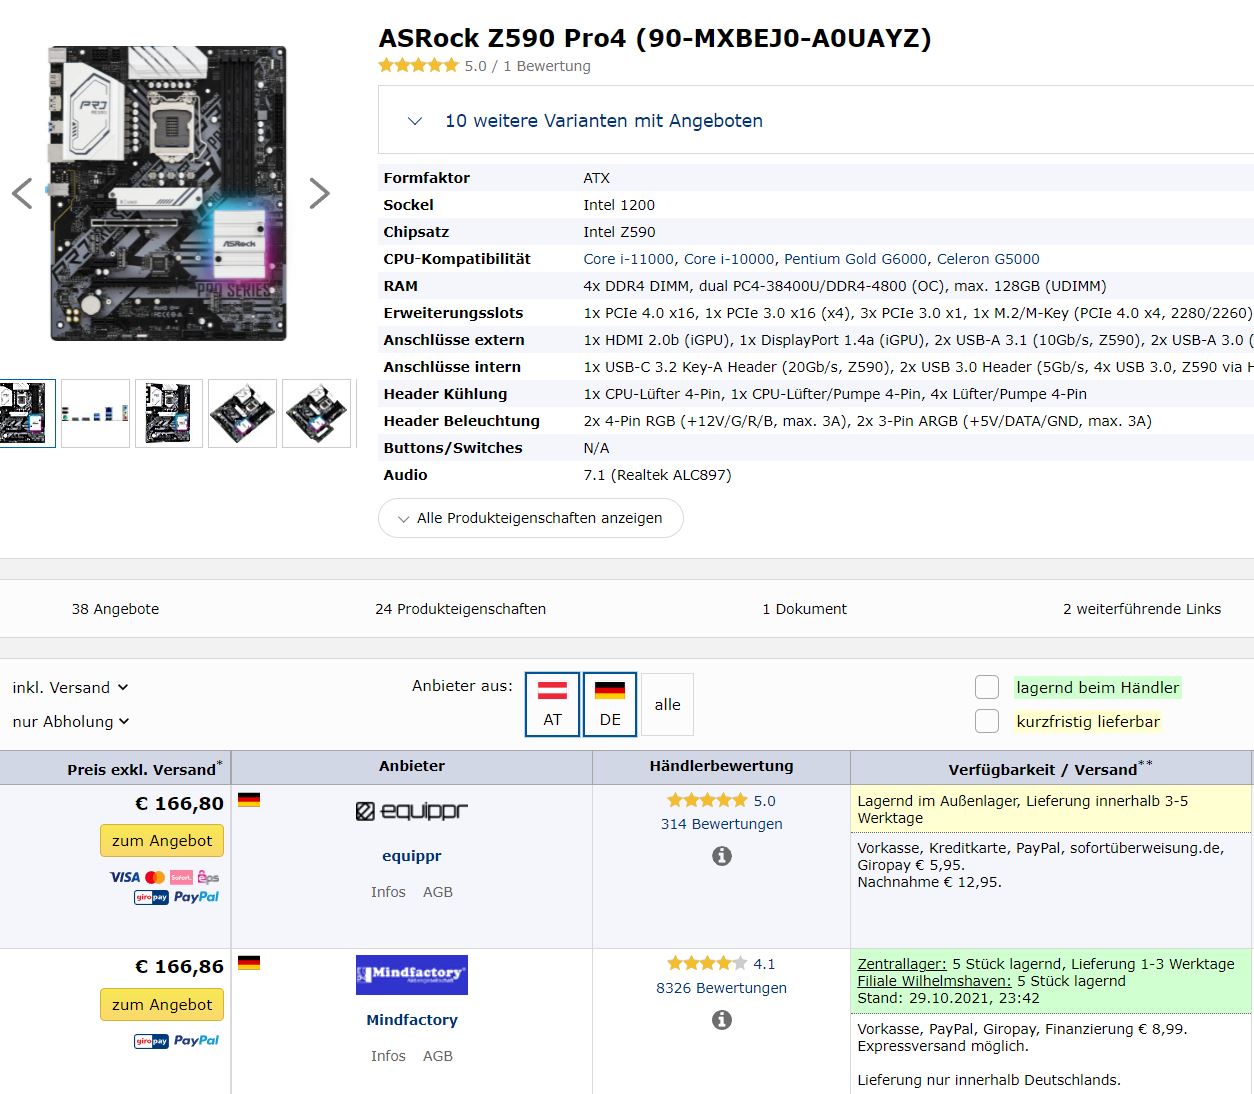The width and height of the screenshot is (1254, 1094).
Task: Toggle AT country filter
Action: click(x=552, y=705)
